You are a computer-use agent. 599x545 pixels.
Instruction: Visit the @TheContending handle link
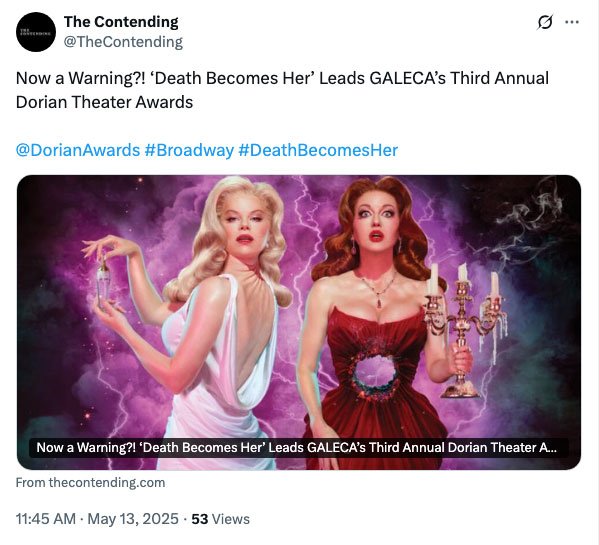point(123,42)
